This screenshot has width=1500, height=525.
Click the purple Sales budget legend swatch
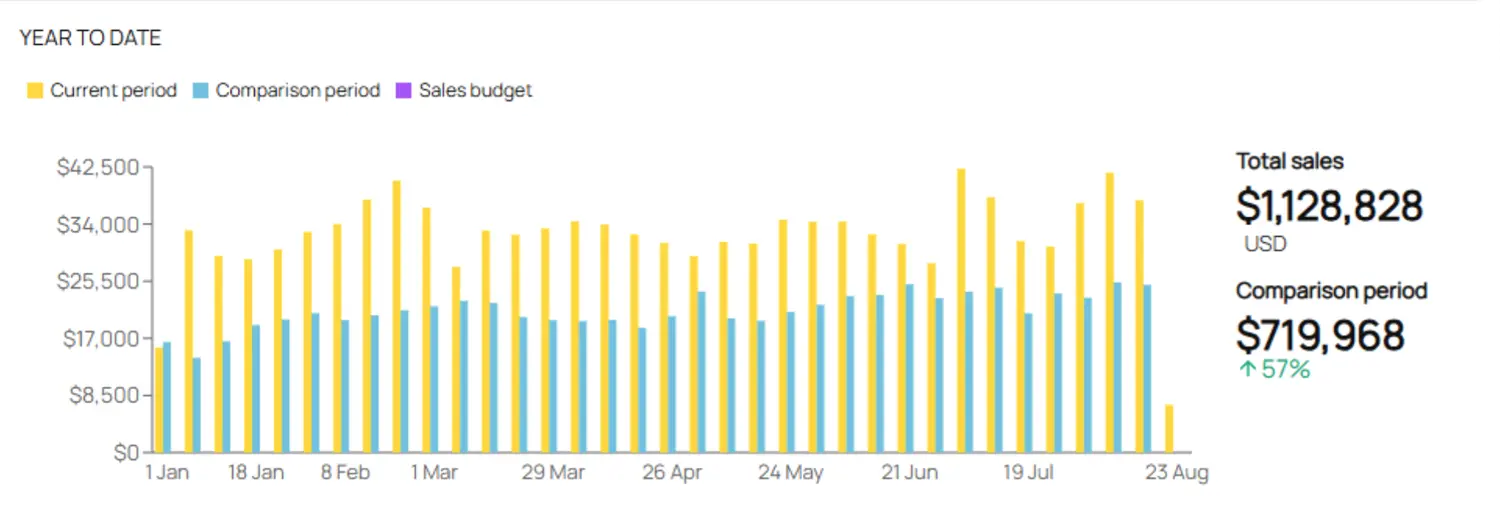point(403,91)
